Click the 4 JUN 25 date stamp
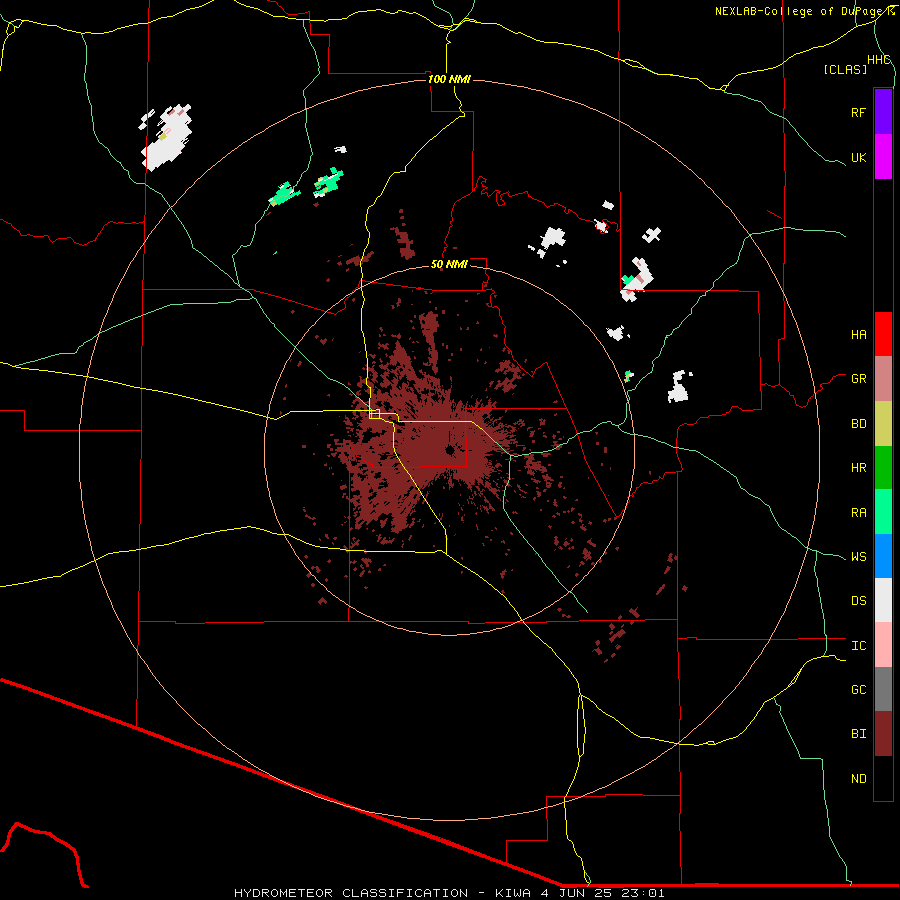The width and height of the screenshot is (900, 900). (576, 893)
